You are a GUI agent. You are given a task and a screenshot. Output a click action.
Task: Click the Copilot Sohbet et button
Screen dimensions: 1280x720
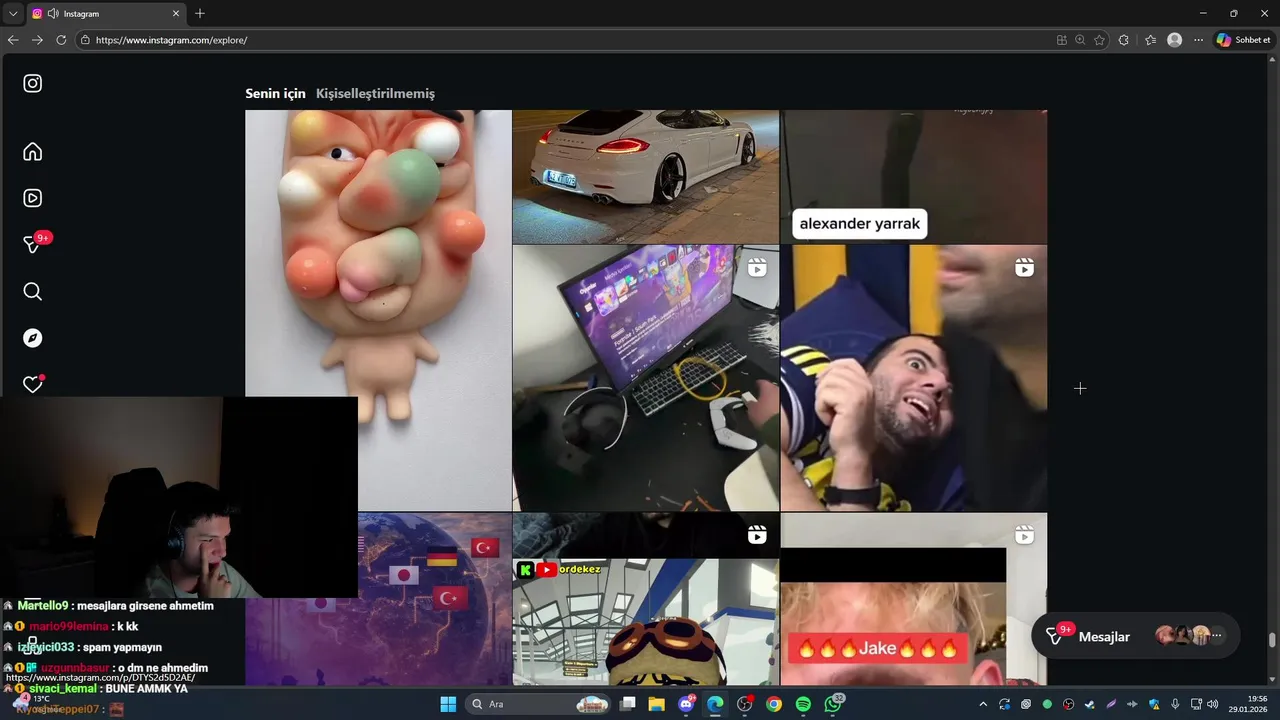pos(1243,40)
